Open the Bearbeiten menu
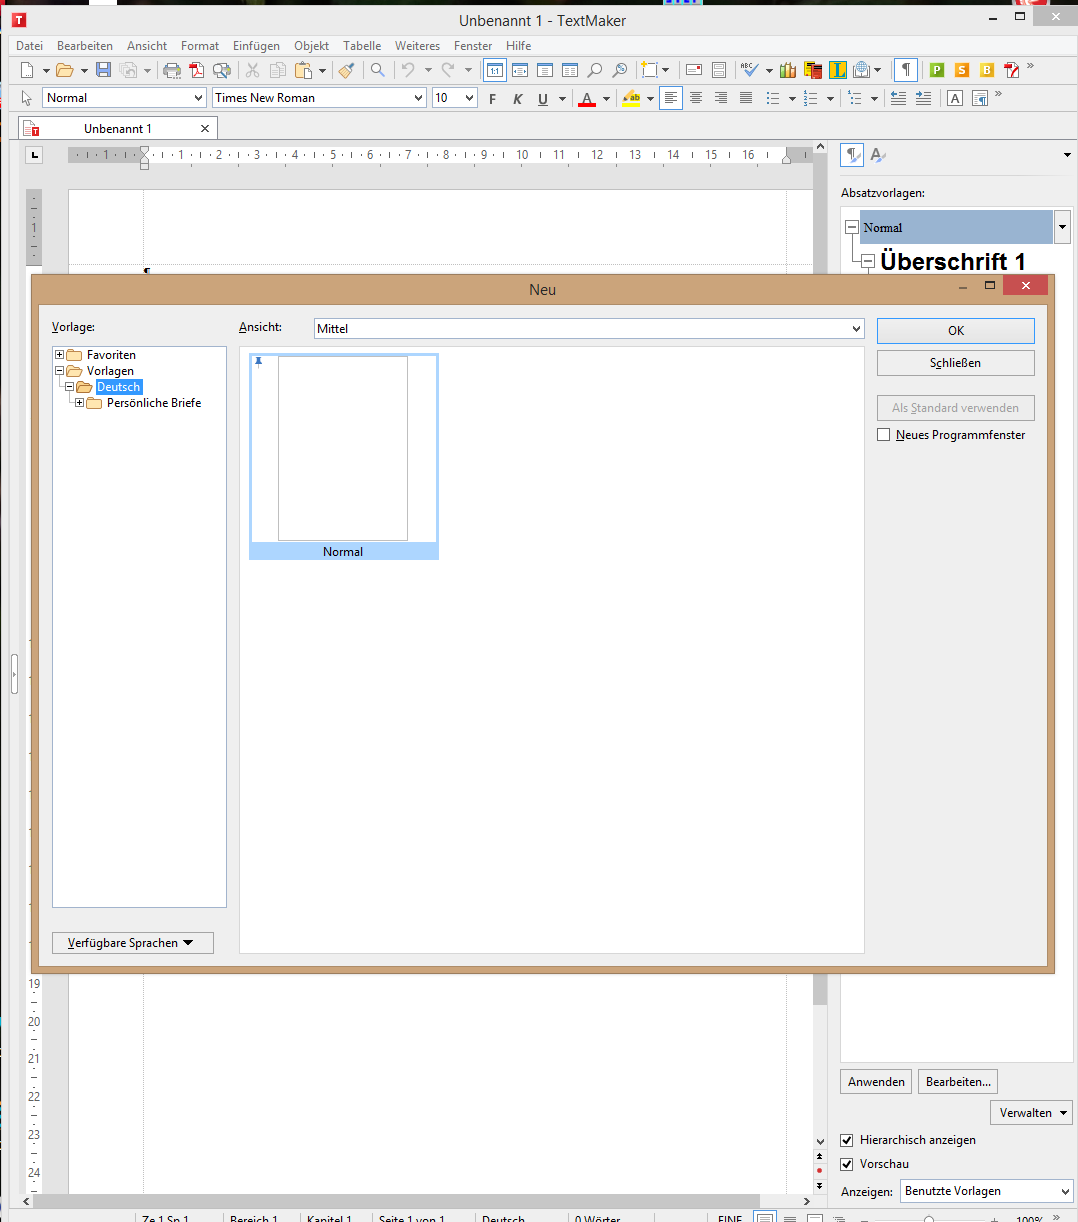The width and height of the screenshot is (1078, 1222). 85,46
